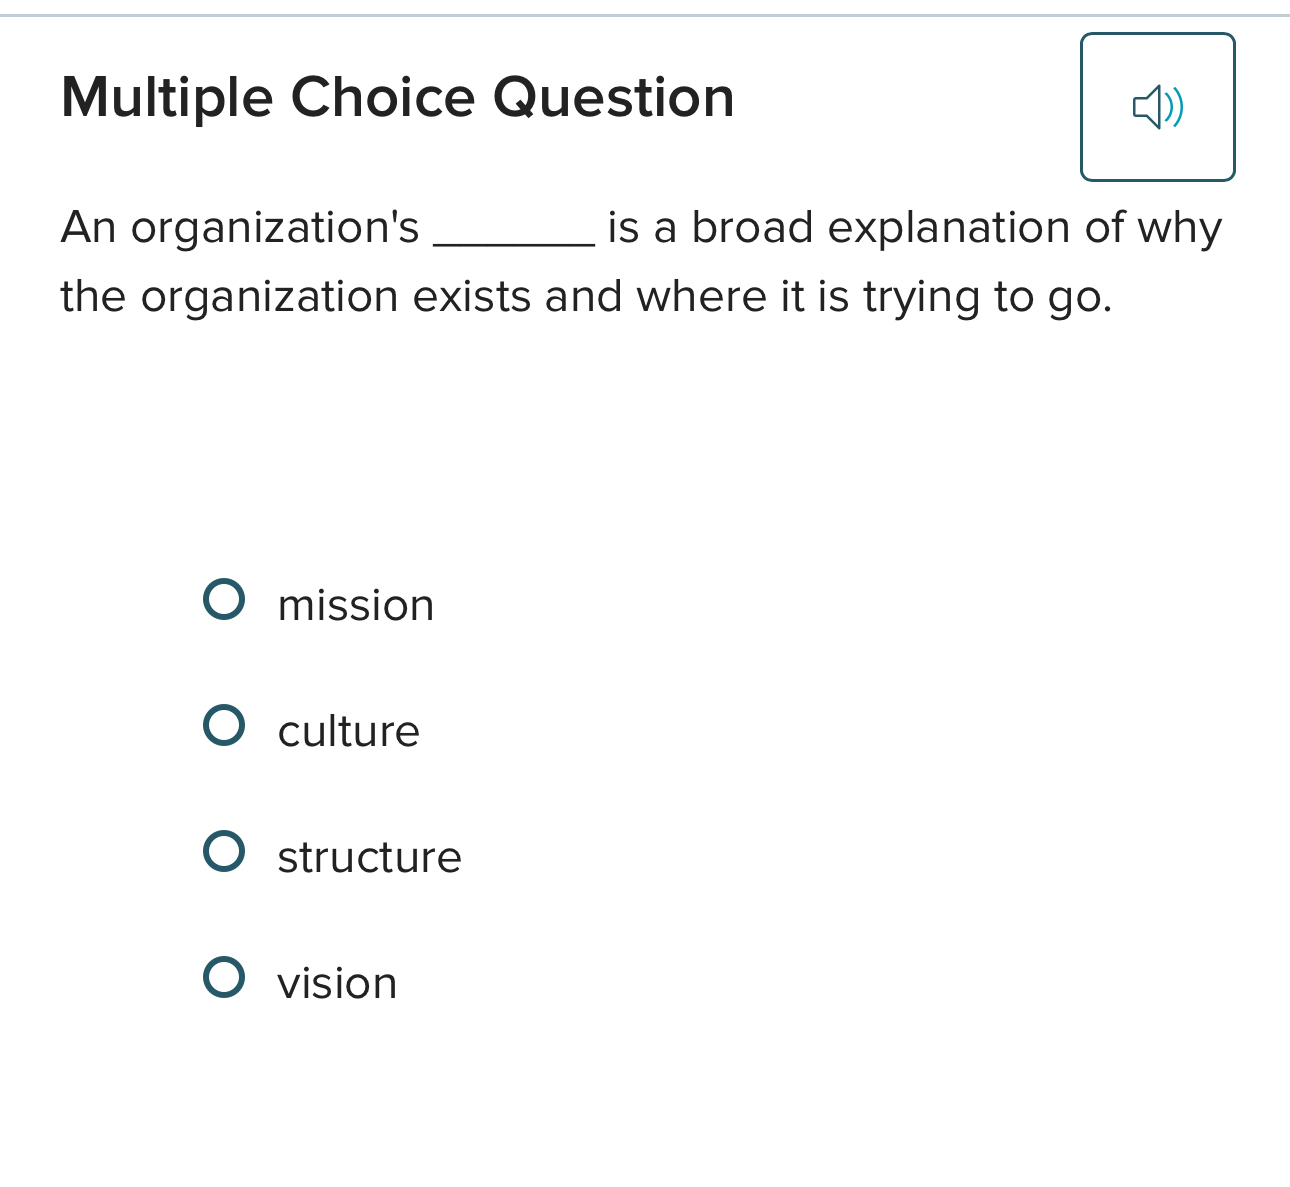This screenshot has height=1187, width=1290.
Task: Click the 'vision' answer label text
Action: tap(337, 983)
